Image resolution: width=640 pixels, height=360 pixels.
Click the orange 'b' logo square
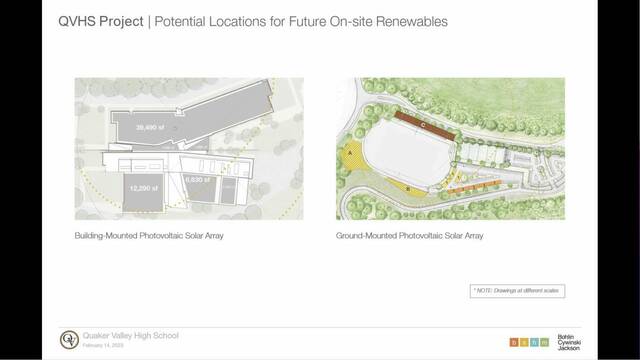[x=514, y=342]
